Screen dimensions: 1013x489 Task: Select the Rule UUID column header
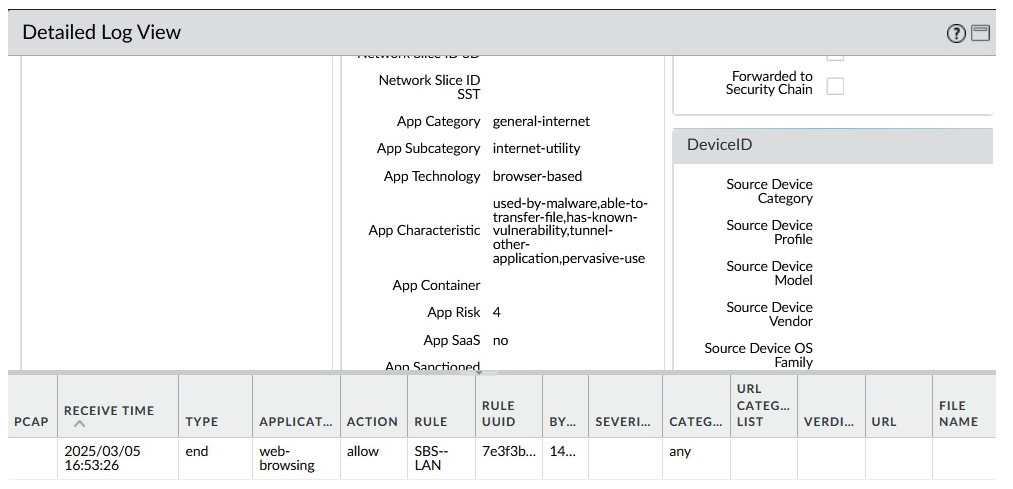point(498,413)
